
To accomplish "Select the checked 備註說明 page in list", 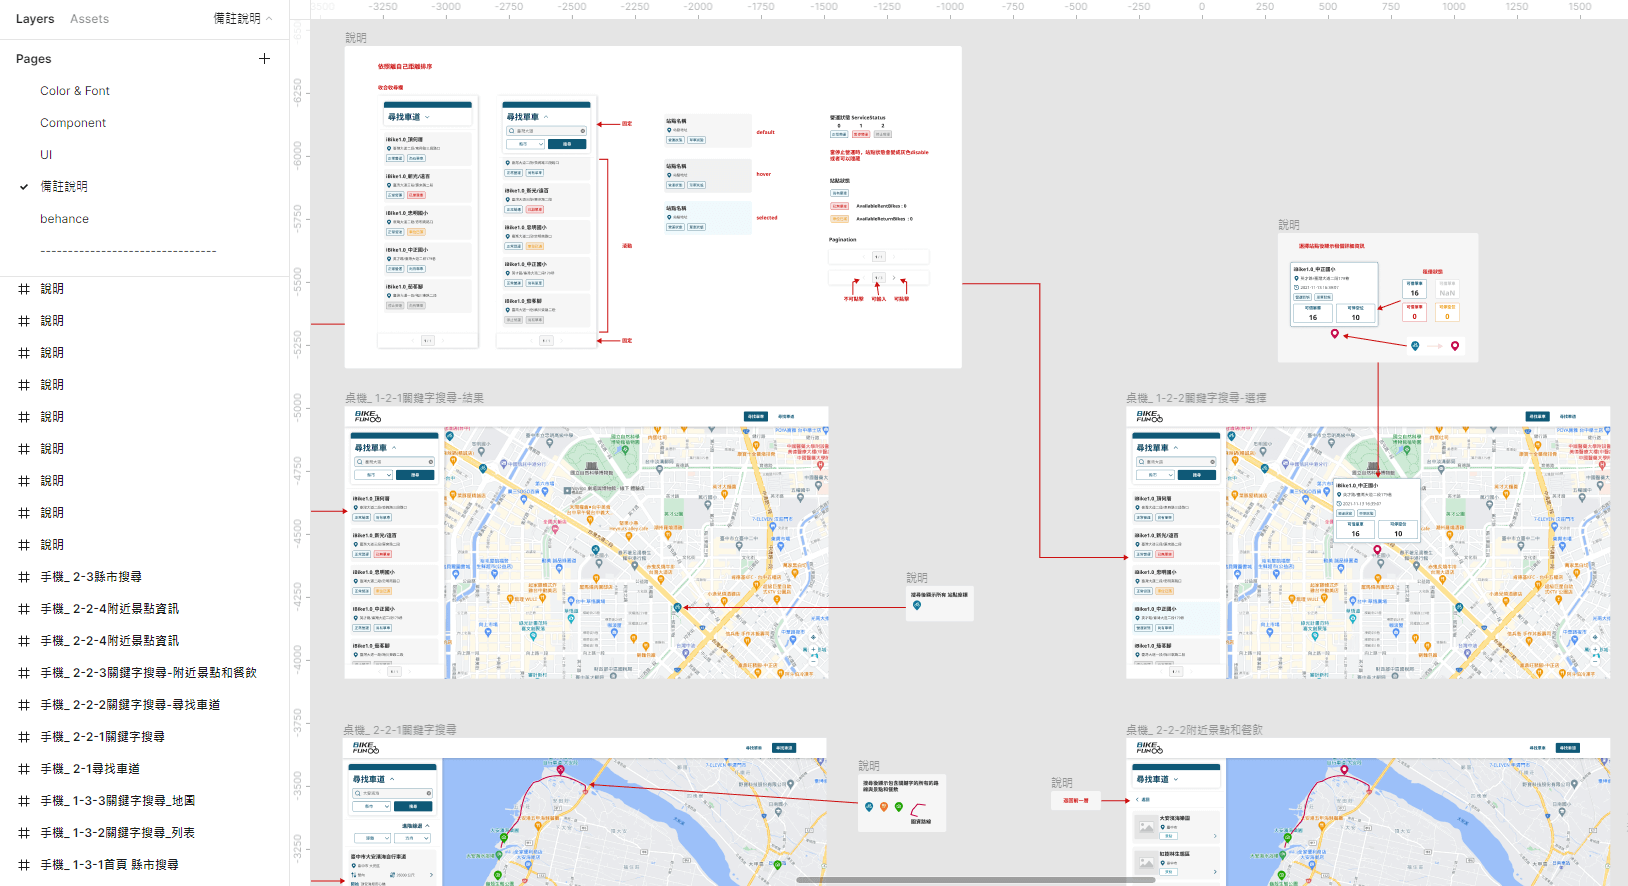I will tap(64, 187).
